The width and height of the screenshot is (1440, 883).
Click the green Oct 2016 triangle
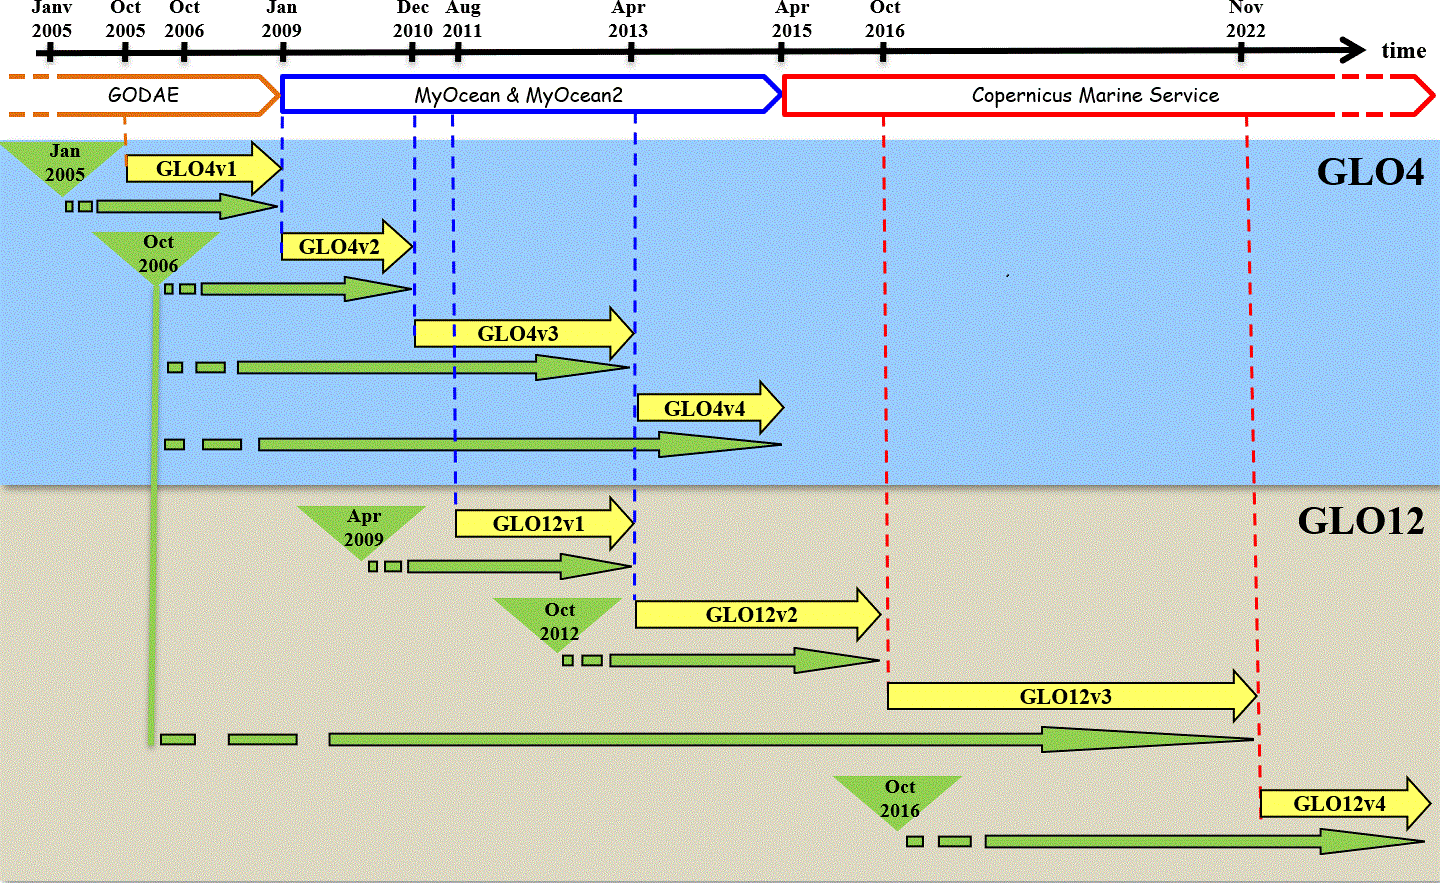tap(898, 799)
